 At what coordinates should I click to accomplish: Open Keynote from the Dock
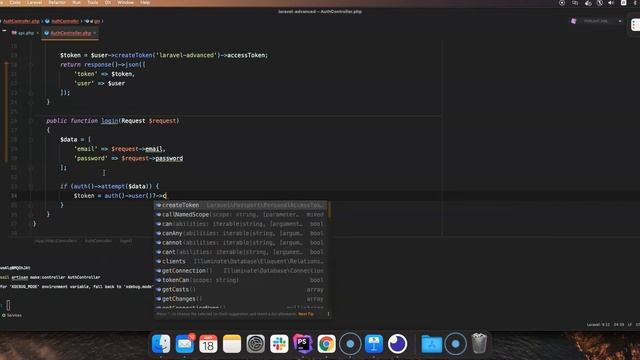click(374, 344)
